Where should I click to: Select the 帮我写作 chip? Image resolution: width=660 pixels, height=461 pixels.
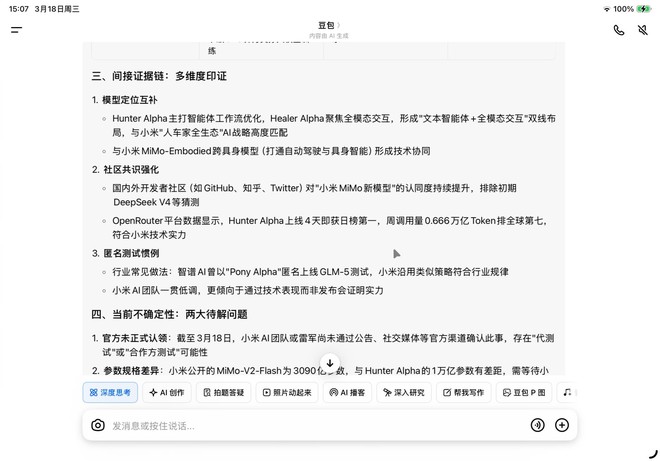point(463,392)
